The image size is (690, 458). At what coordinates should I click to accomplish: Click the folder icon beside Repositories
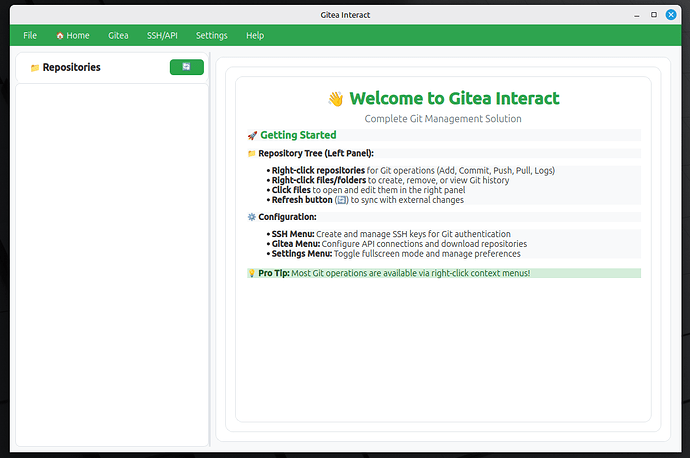[35, 68]
